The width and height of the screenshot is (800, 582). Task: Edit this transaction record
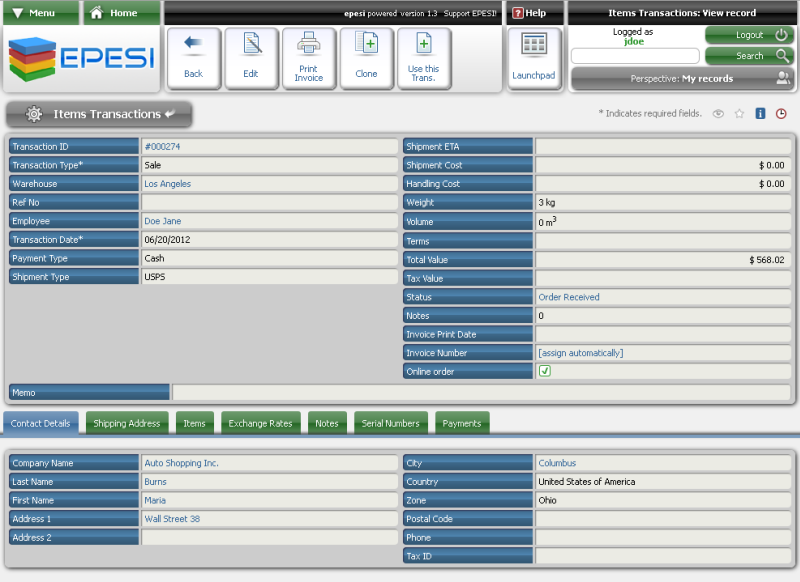pyautogui.click(x=251, y=57)
